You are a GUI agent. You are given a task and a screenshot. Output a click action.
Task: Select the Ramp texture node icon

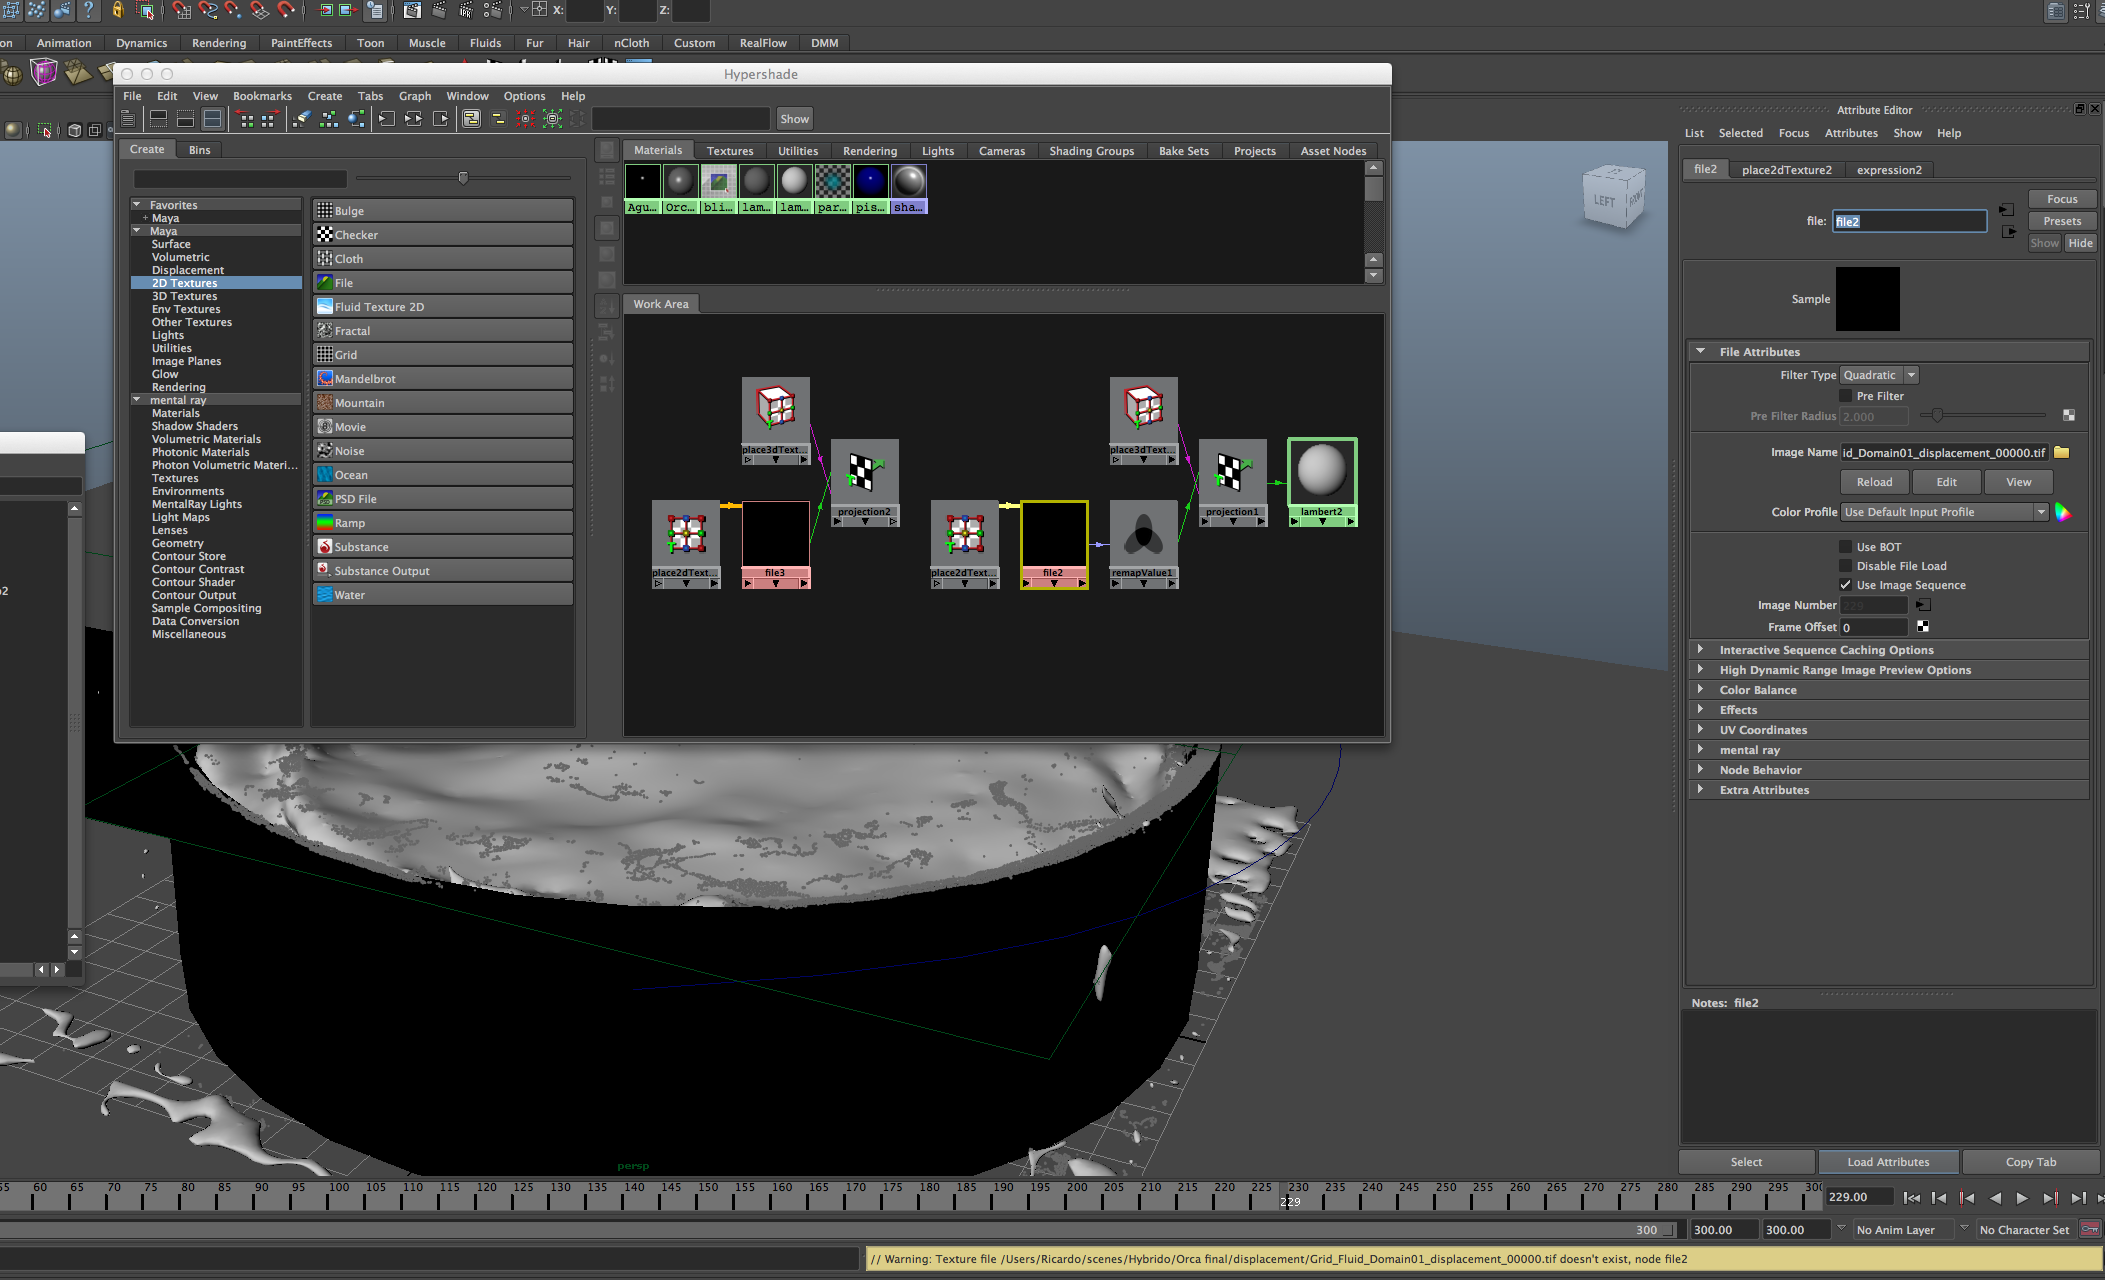(325, 523)
